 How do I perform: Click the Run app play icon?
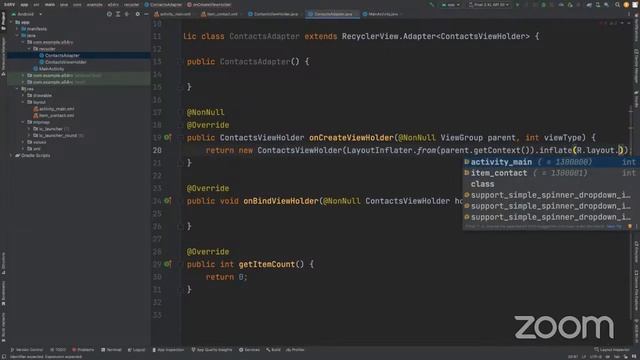(518, 5)
